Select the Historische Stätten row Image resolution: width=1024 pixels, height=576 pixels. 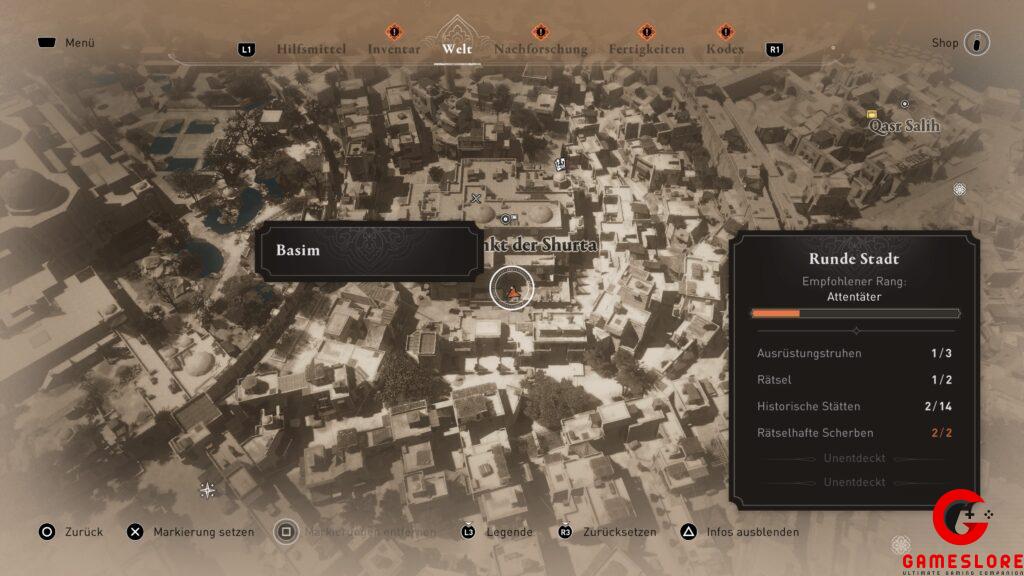[855, 406]
